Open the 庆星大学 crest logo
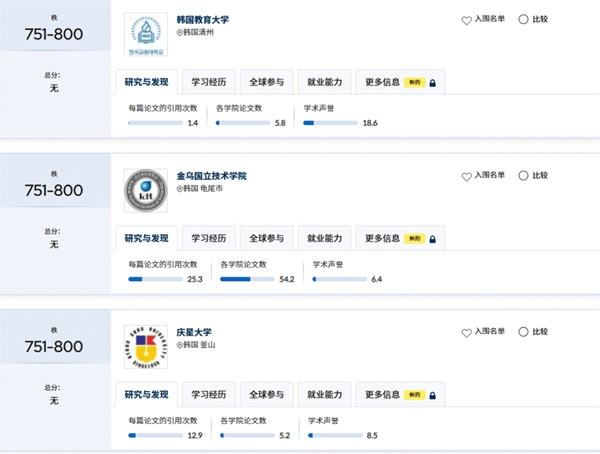This screenshot has height=454, width=600. point(146,347)
